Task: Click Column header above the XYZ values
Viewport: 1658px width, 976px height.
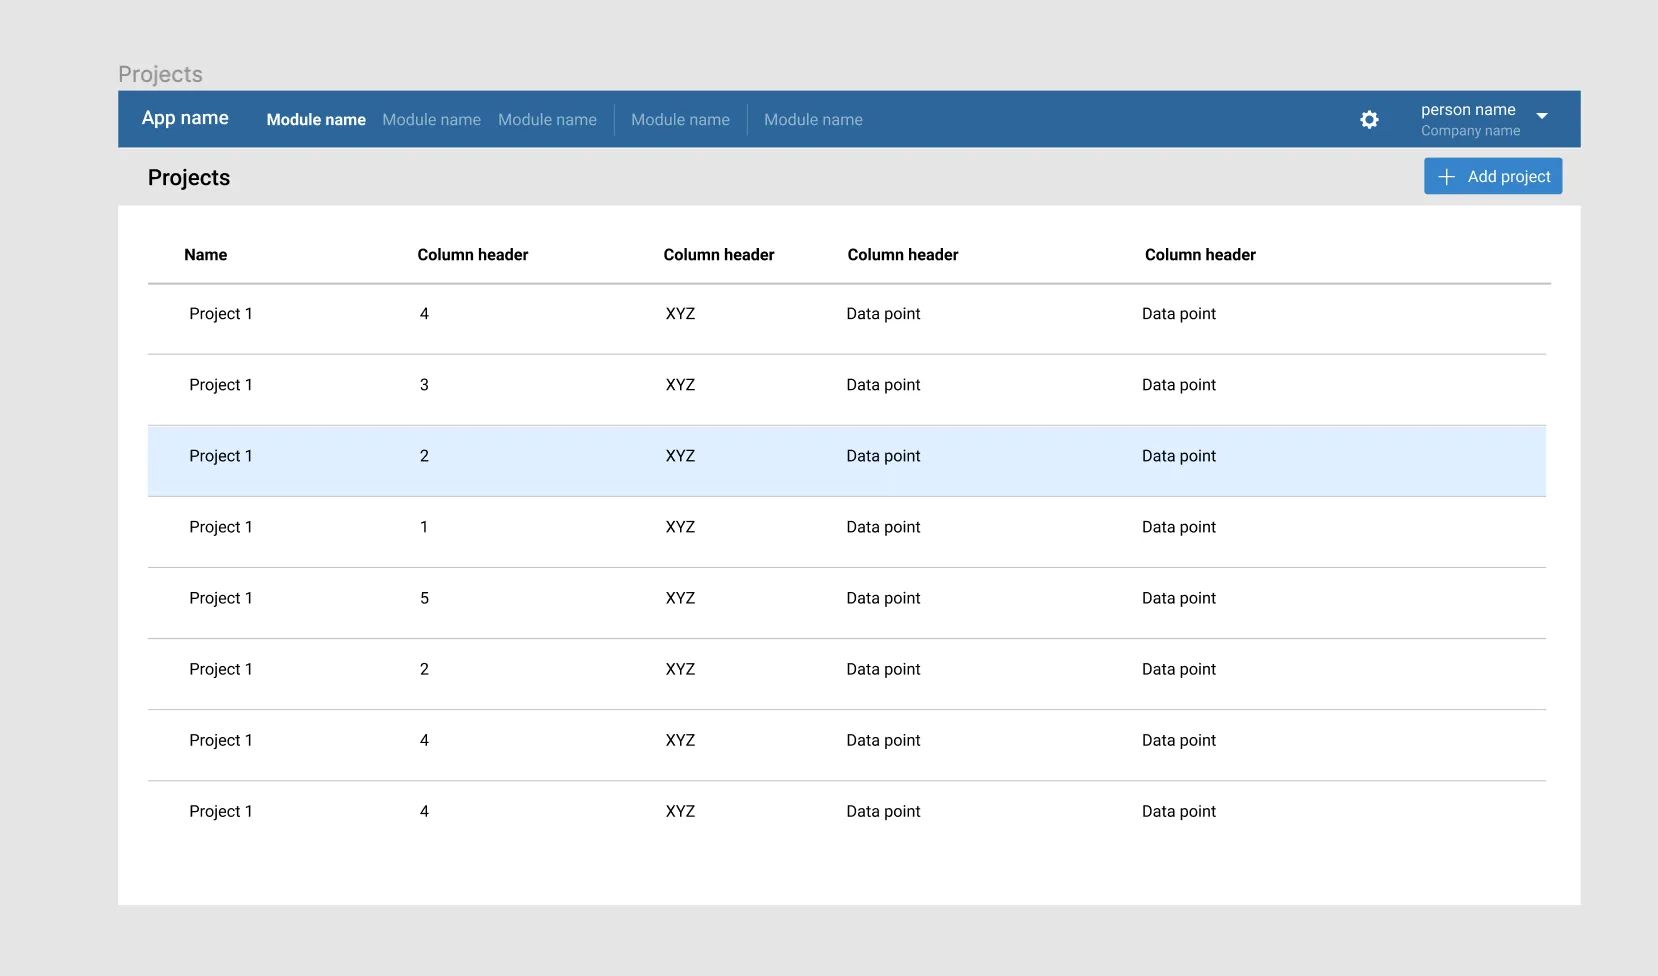Action: click(718, 255)
